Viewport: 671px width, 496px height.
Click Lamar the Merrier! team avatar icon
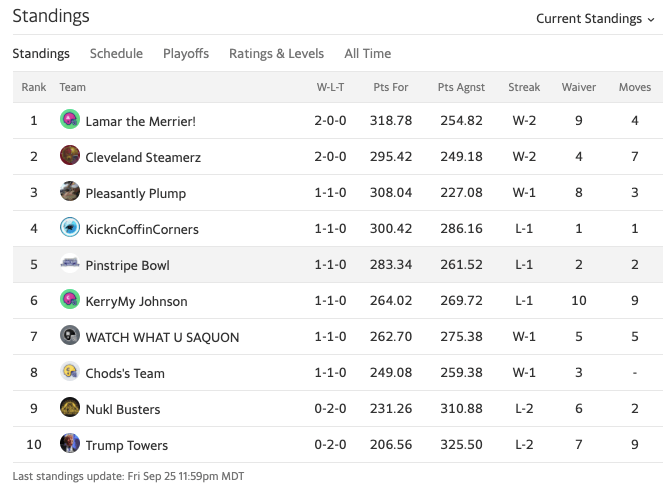70,120
